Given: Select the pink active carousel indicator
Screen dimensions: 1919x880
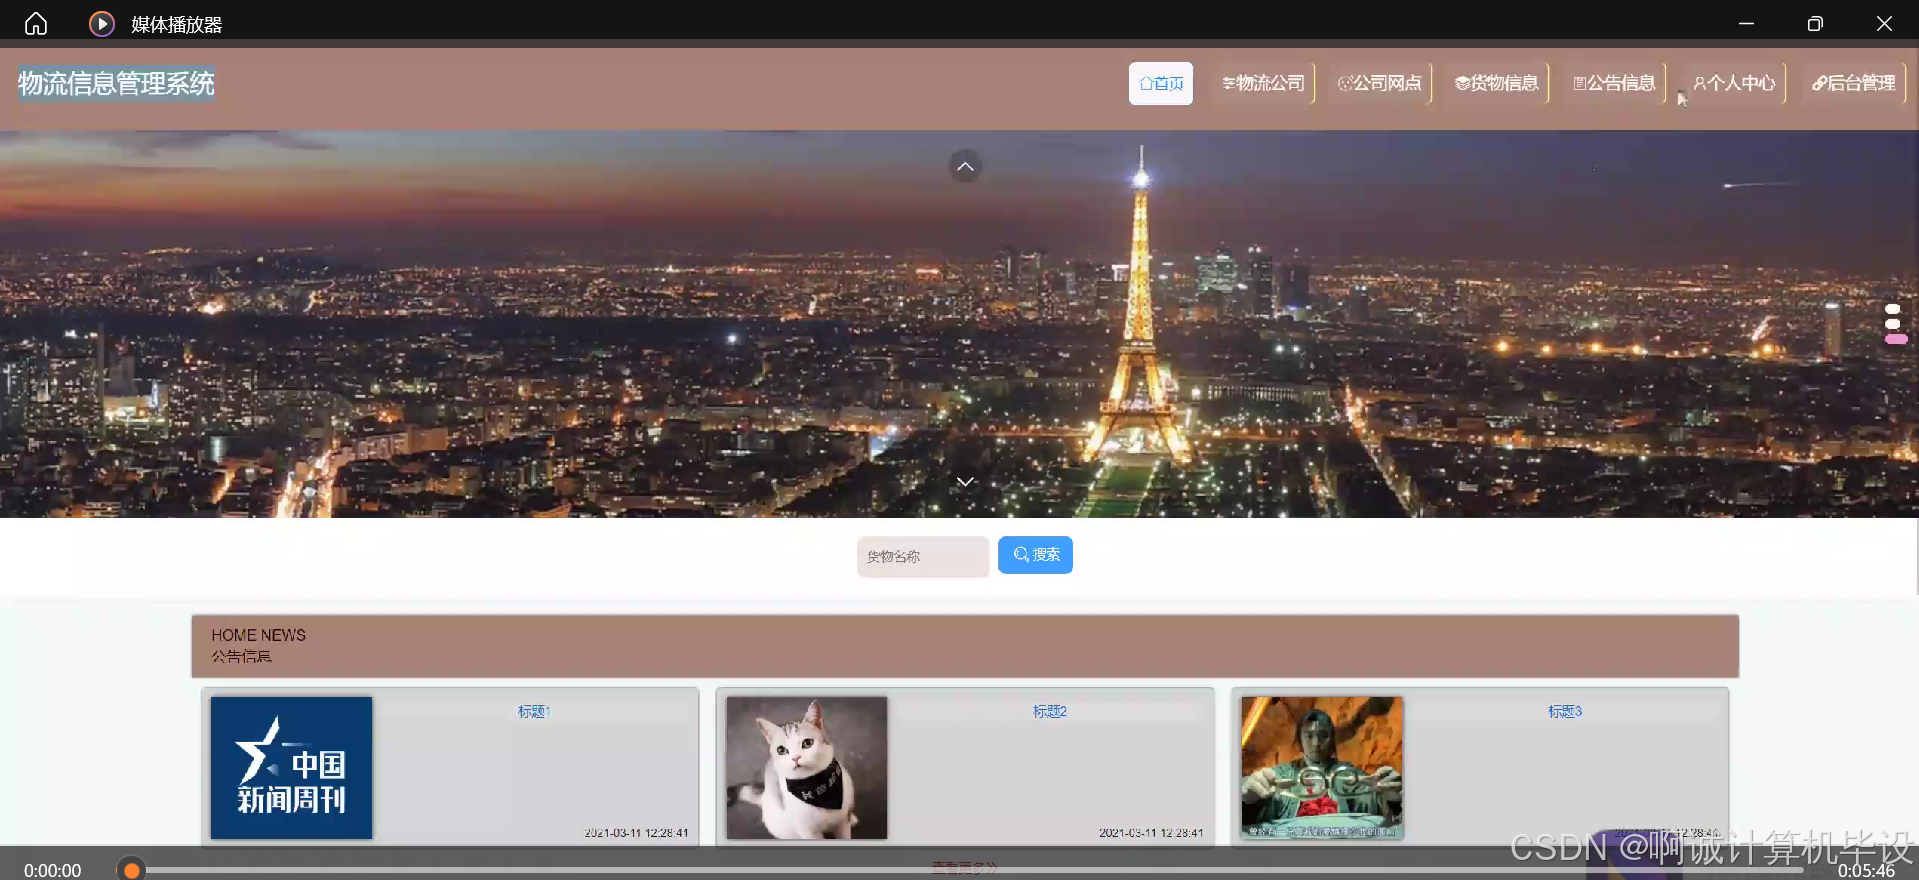Looking at the screenshot, I should [1896, 339].
